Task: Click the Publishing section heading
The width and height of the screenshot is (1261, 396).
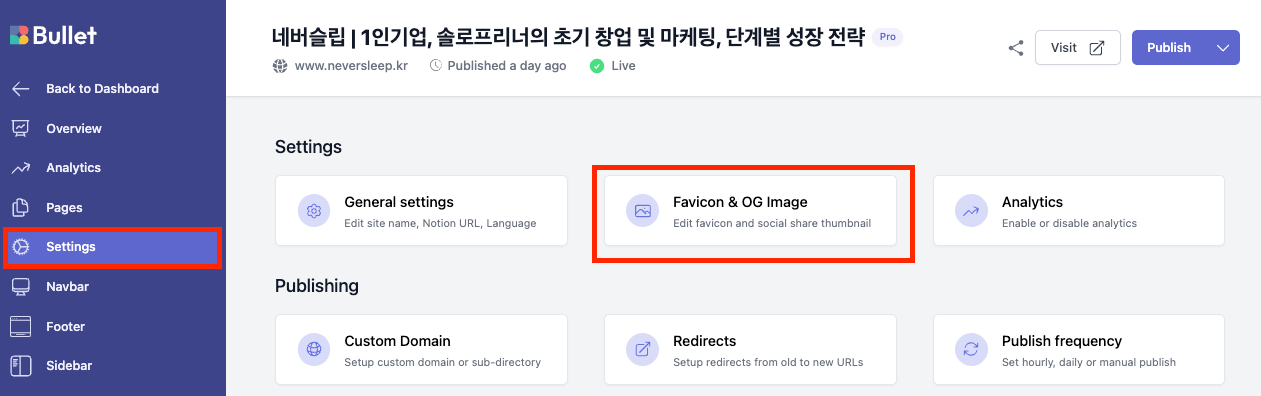Action: point(317,286)
